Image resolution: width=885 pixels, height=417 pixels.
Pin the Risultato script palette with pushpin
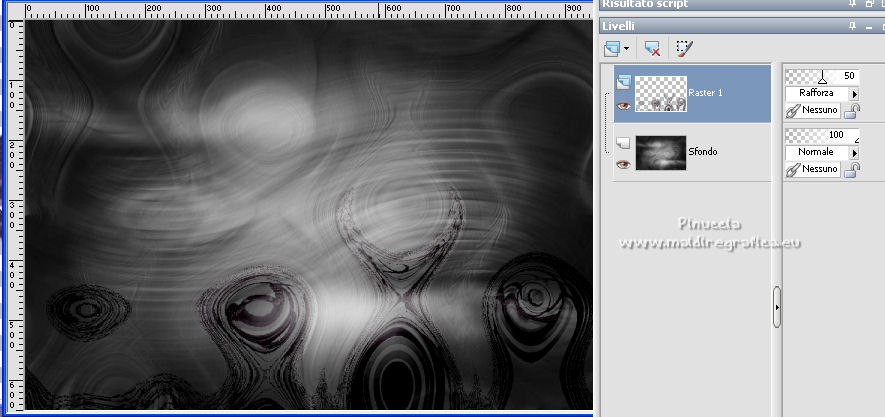853,3
